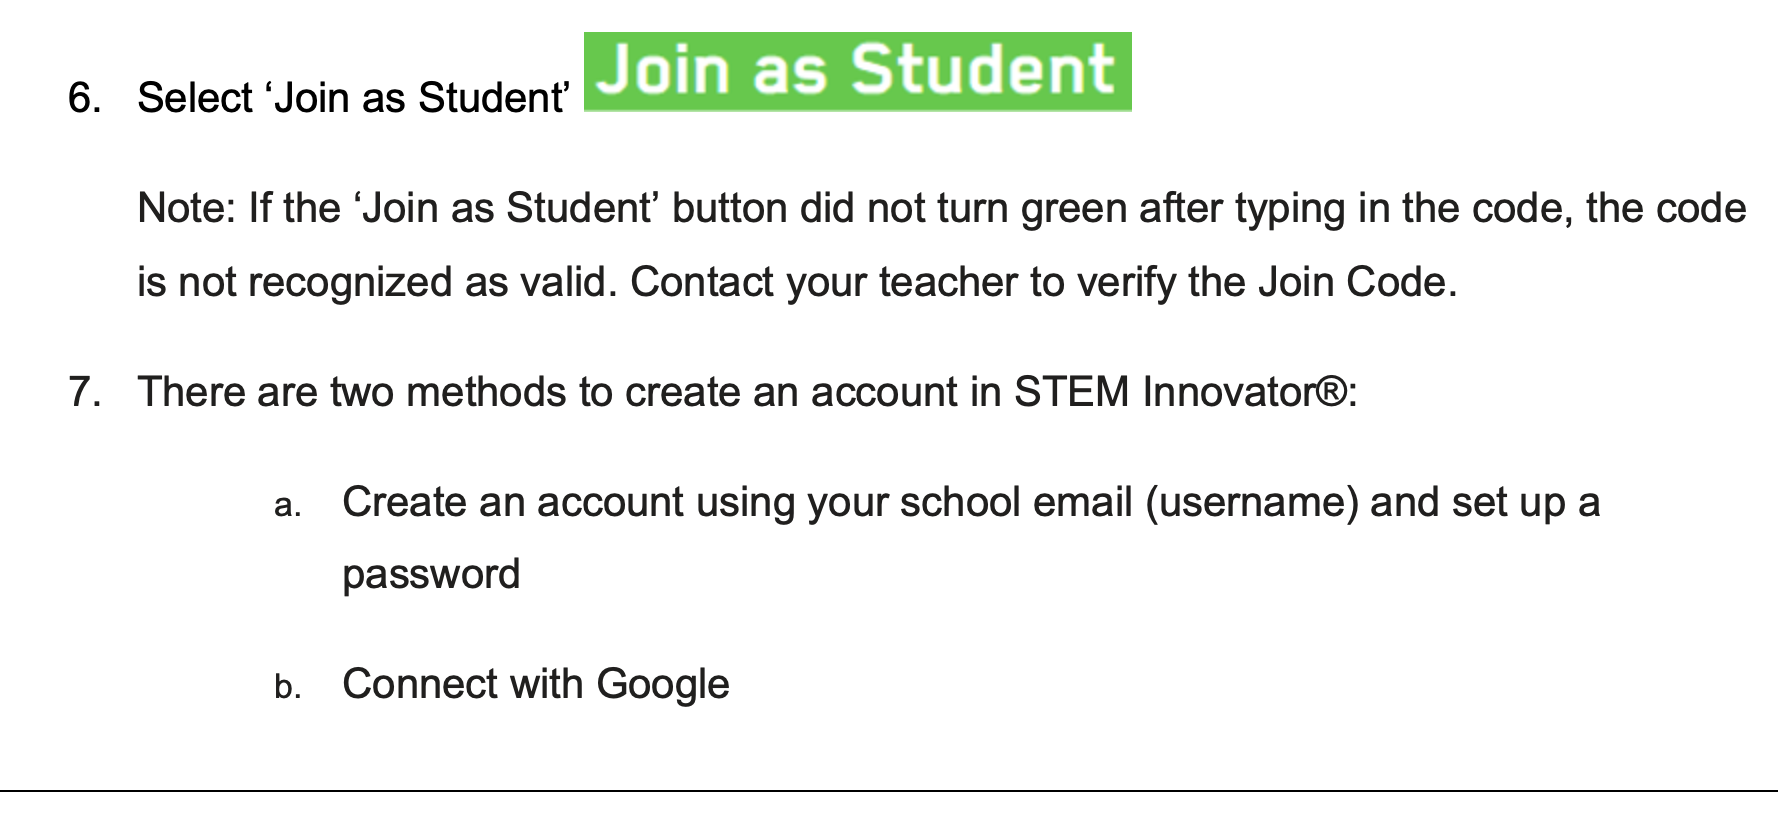Click the text 'Connect with Google'

click(x=536, y=685)
